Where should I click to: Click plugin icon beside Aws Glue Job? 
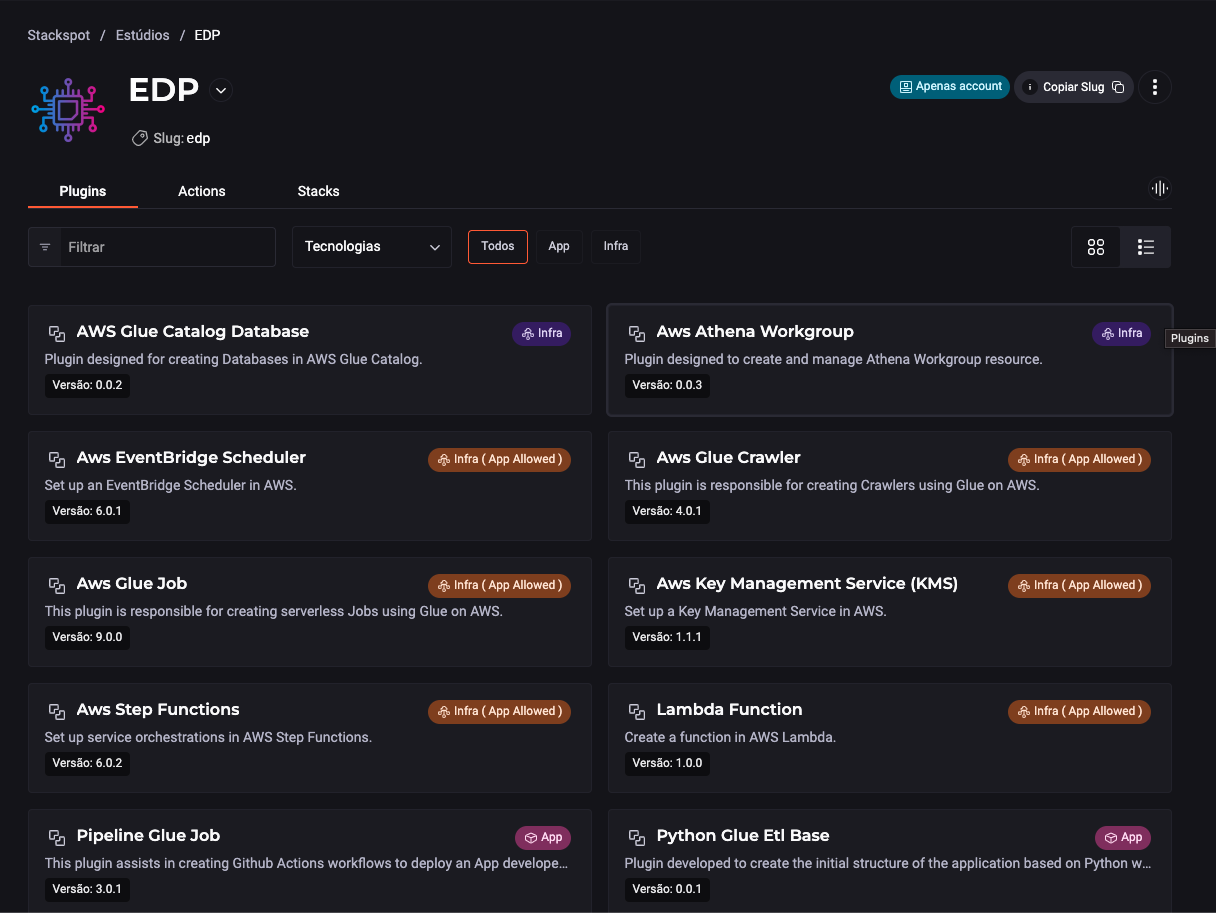tap(57, 585)
